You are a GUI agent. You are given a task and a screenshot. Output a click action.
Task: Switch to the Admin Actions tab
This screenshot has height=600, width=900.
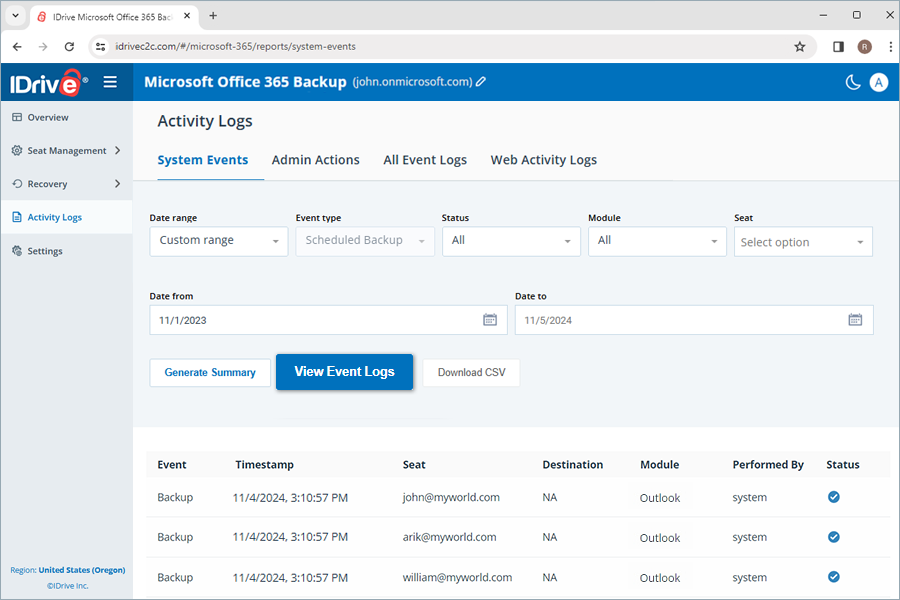tap(316, 160)
